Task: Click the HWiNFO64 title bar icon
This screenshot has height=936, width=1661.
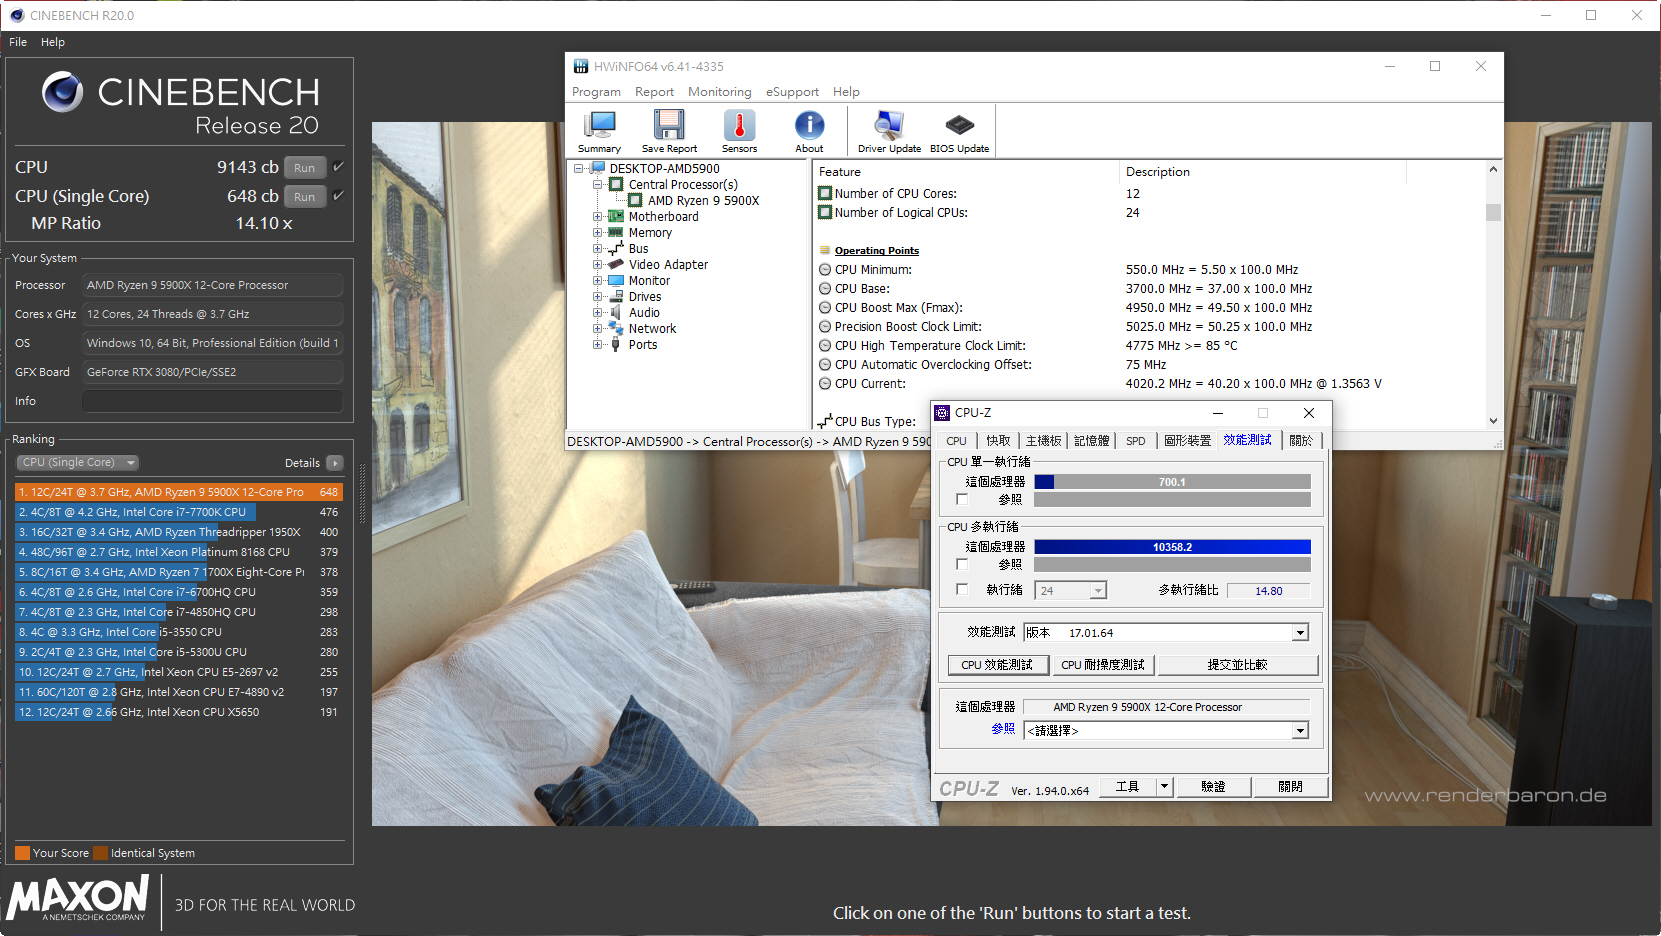Action: point(581,66)
